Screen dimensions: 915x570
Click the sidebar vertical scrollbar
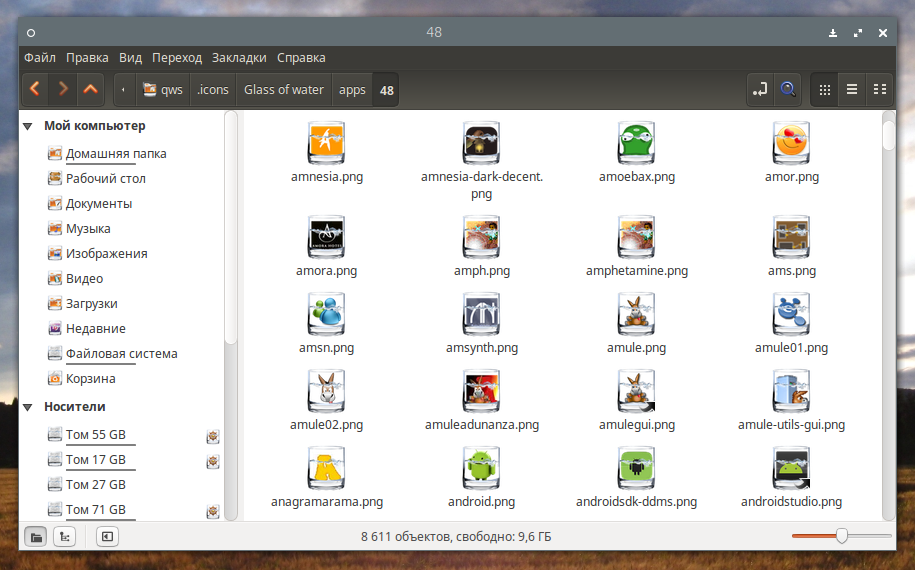click(231, 315)
